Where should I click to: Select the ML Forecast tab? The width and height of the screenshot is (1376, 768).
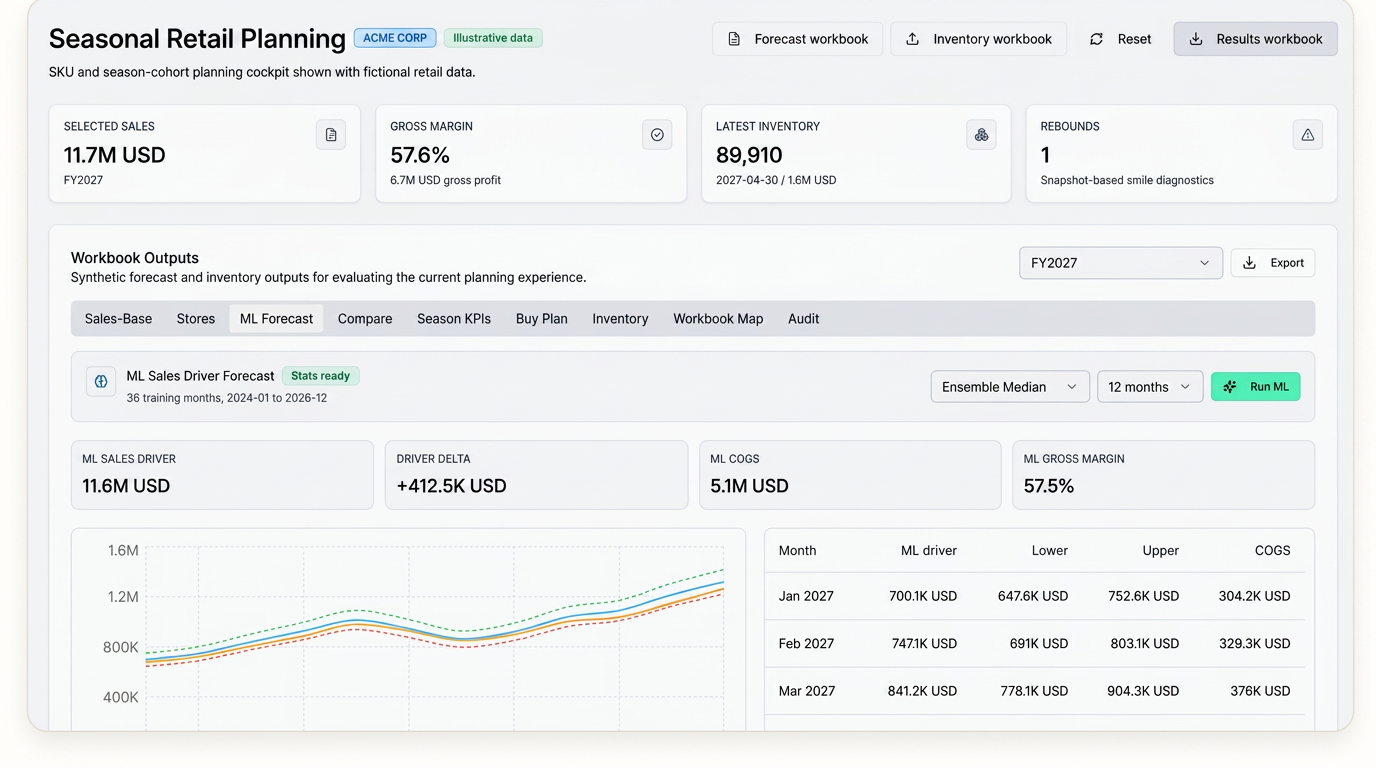[276, 319]
